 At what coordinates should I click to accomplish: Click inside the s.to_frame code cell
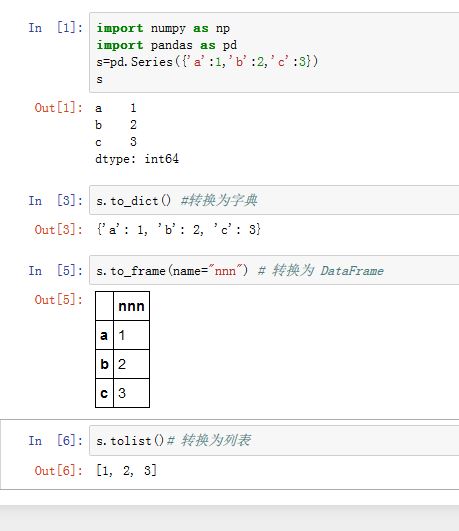click(x=274, y=270)
